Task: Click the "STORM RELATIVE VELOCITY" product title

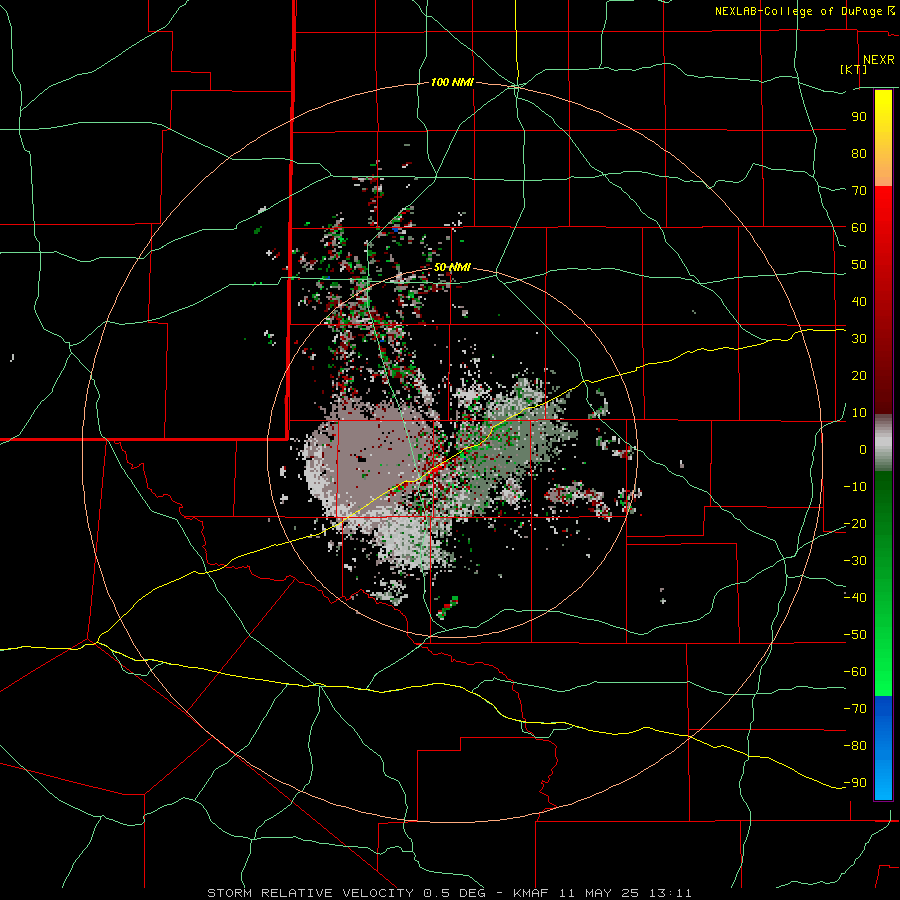Action: tap(310, 893)
